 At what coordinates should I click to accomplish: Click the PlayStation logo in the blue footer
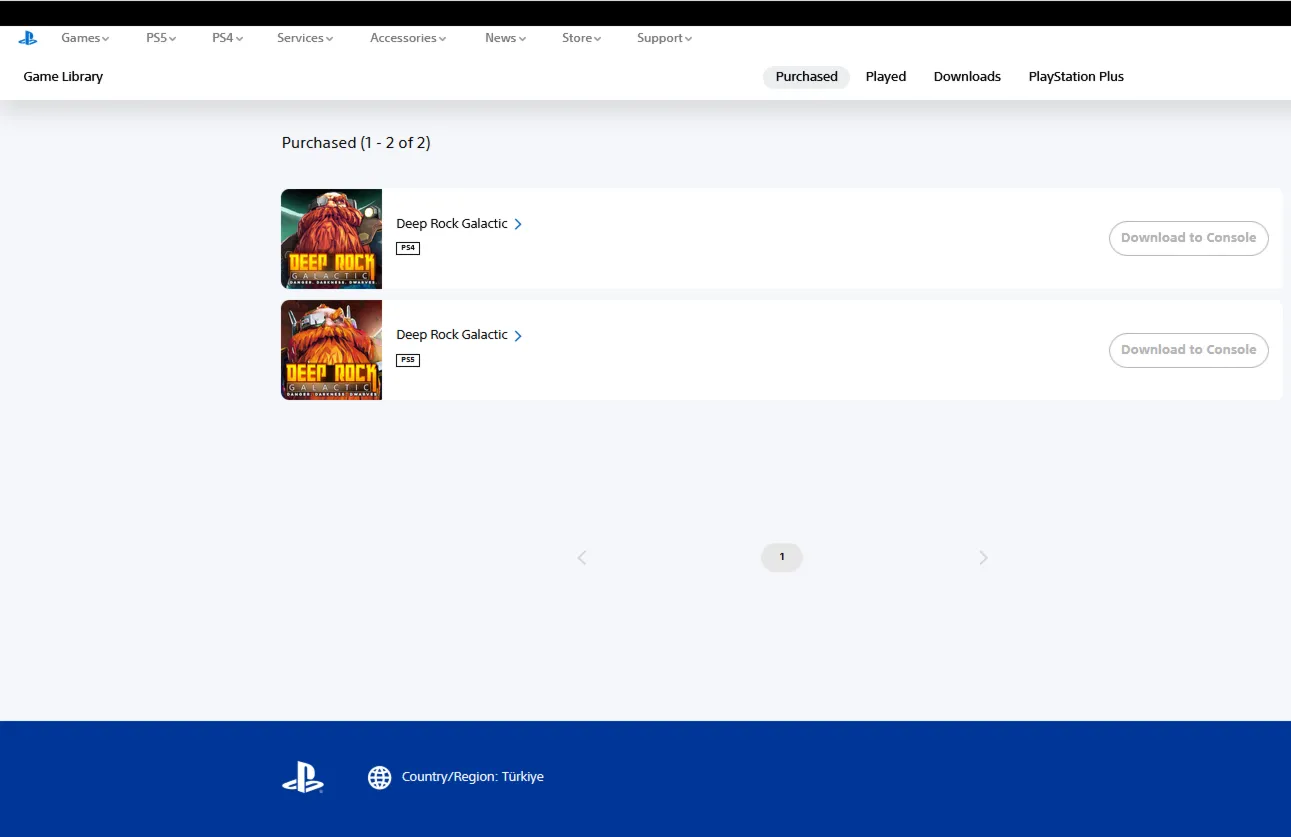coord(303,777)
